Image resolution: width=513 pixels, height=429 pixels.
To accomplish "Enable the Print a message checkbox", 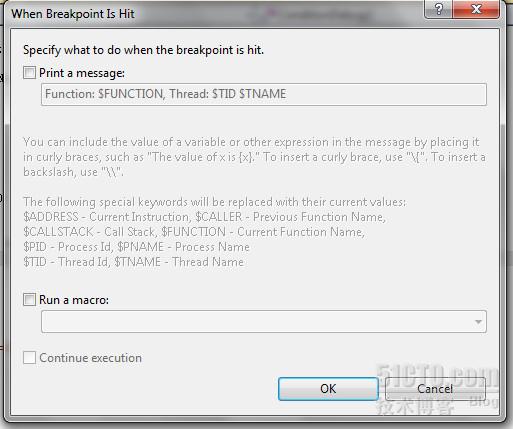I will pos(29,72).
